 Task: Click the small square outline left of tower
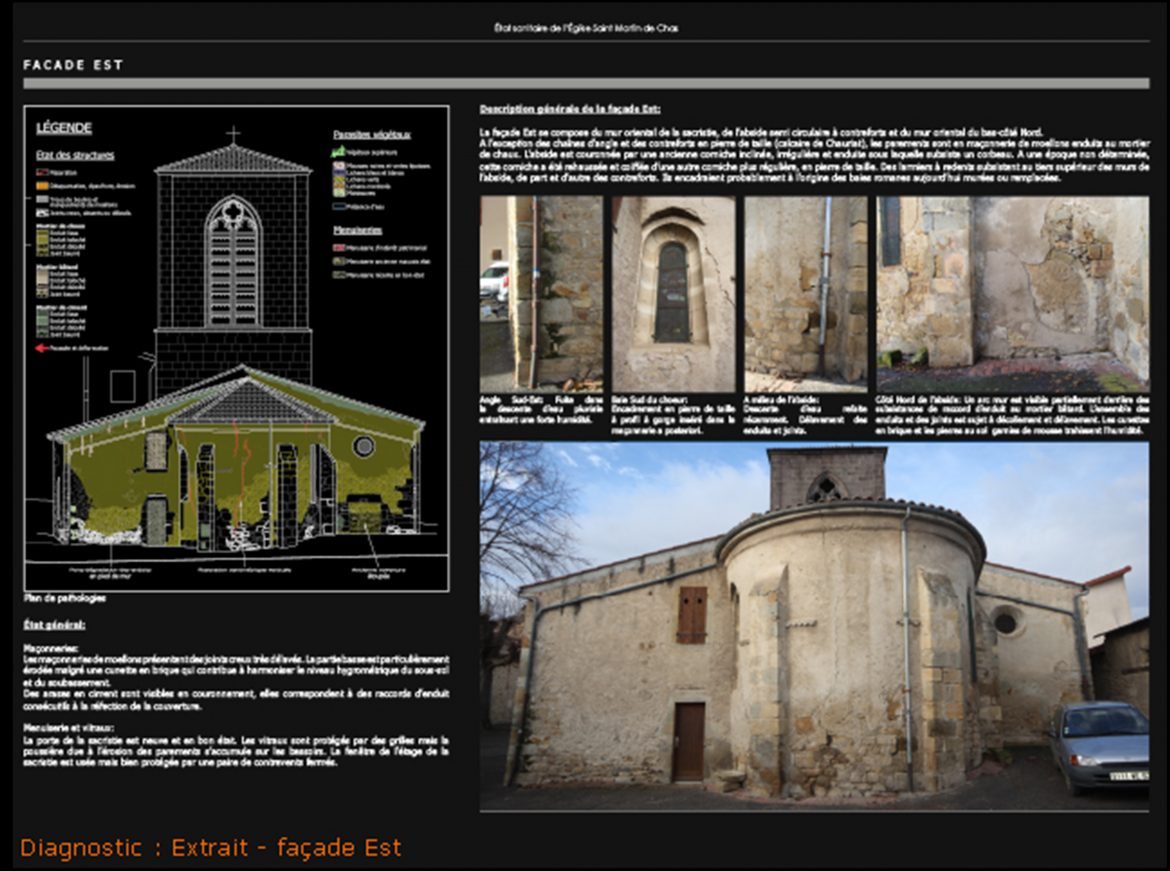click(x=123, y=386)
